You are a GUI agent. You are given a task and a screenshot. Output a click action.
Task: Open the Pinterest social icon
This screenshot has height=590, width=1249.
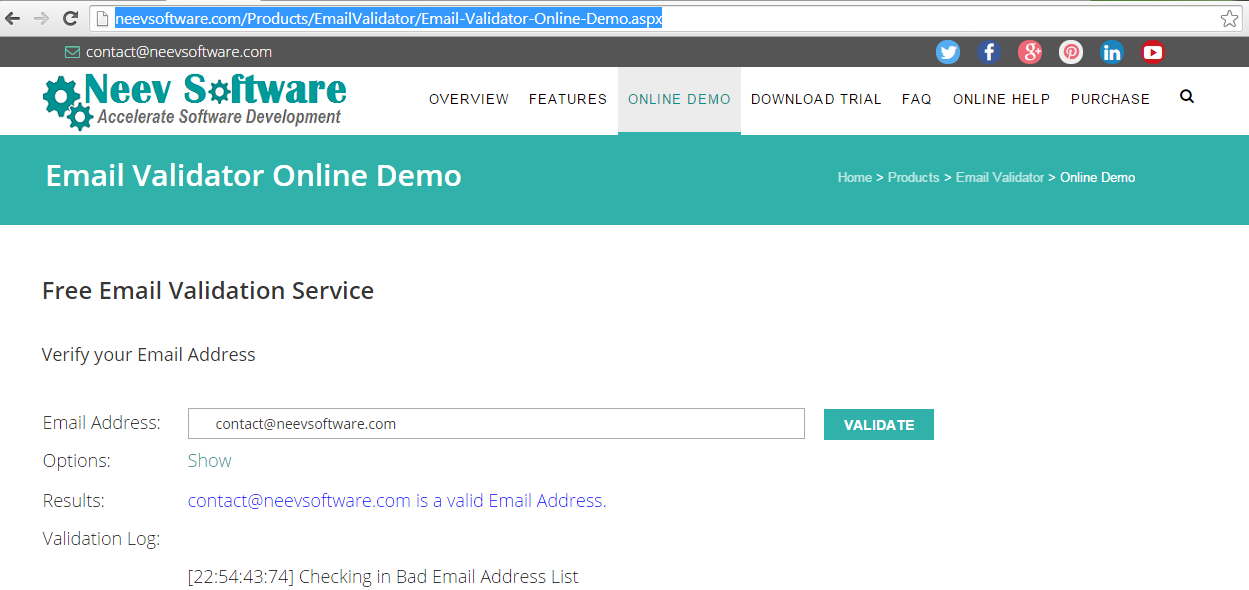point(1071,52)
